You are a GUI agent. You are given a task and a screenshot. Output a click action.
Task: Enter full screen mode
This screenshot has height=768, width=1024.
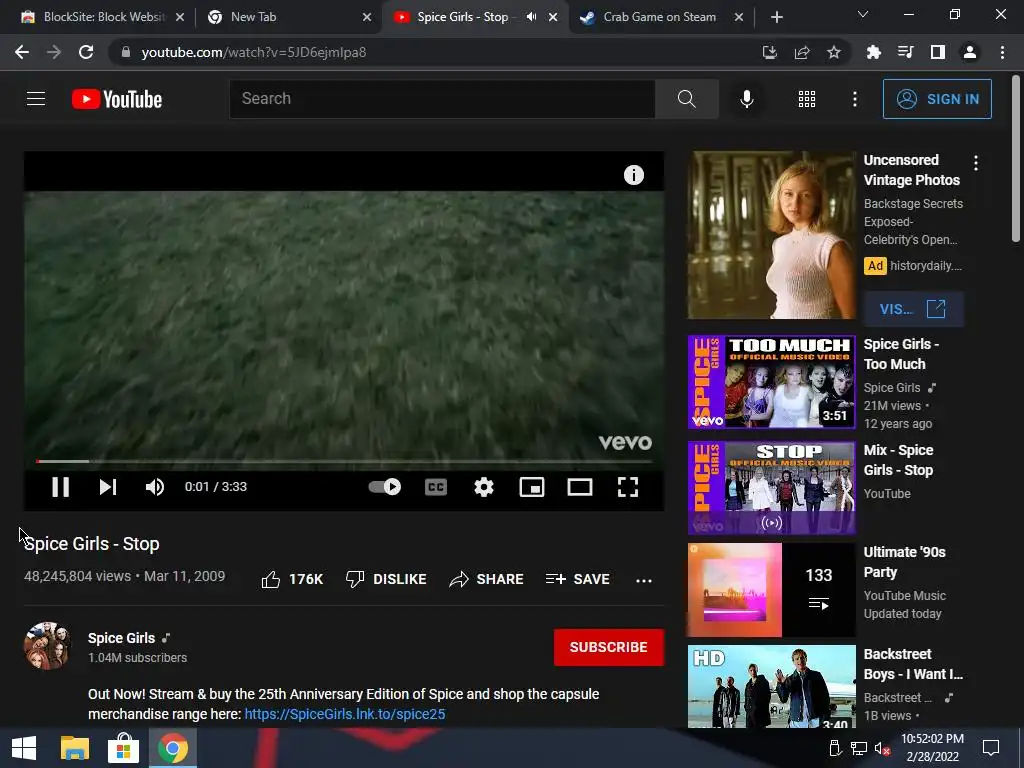(x=628, y=487)
